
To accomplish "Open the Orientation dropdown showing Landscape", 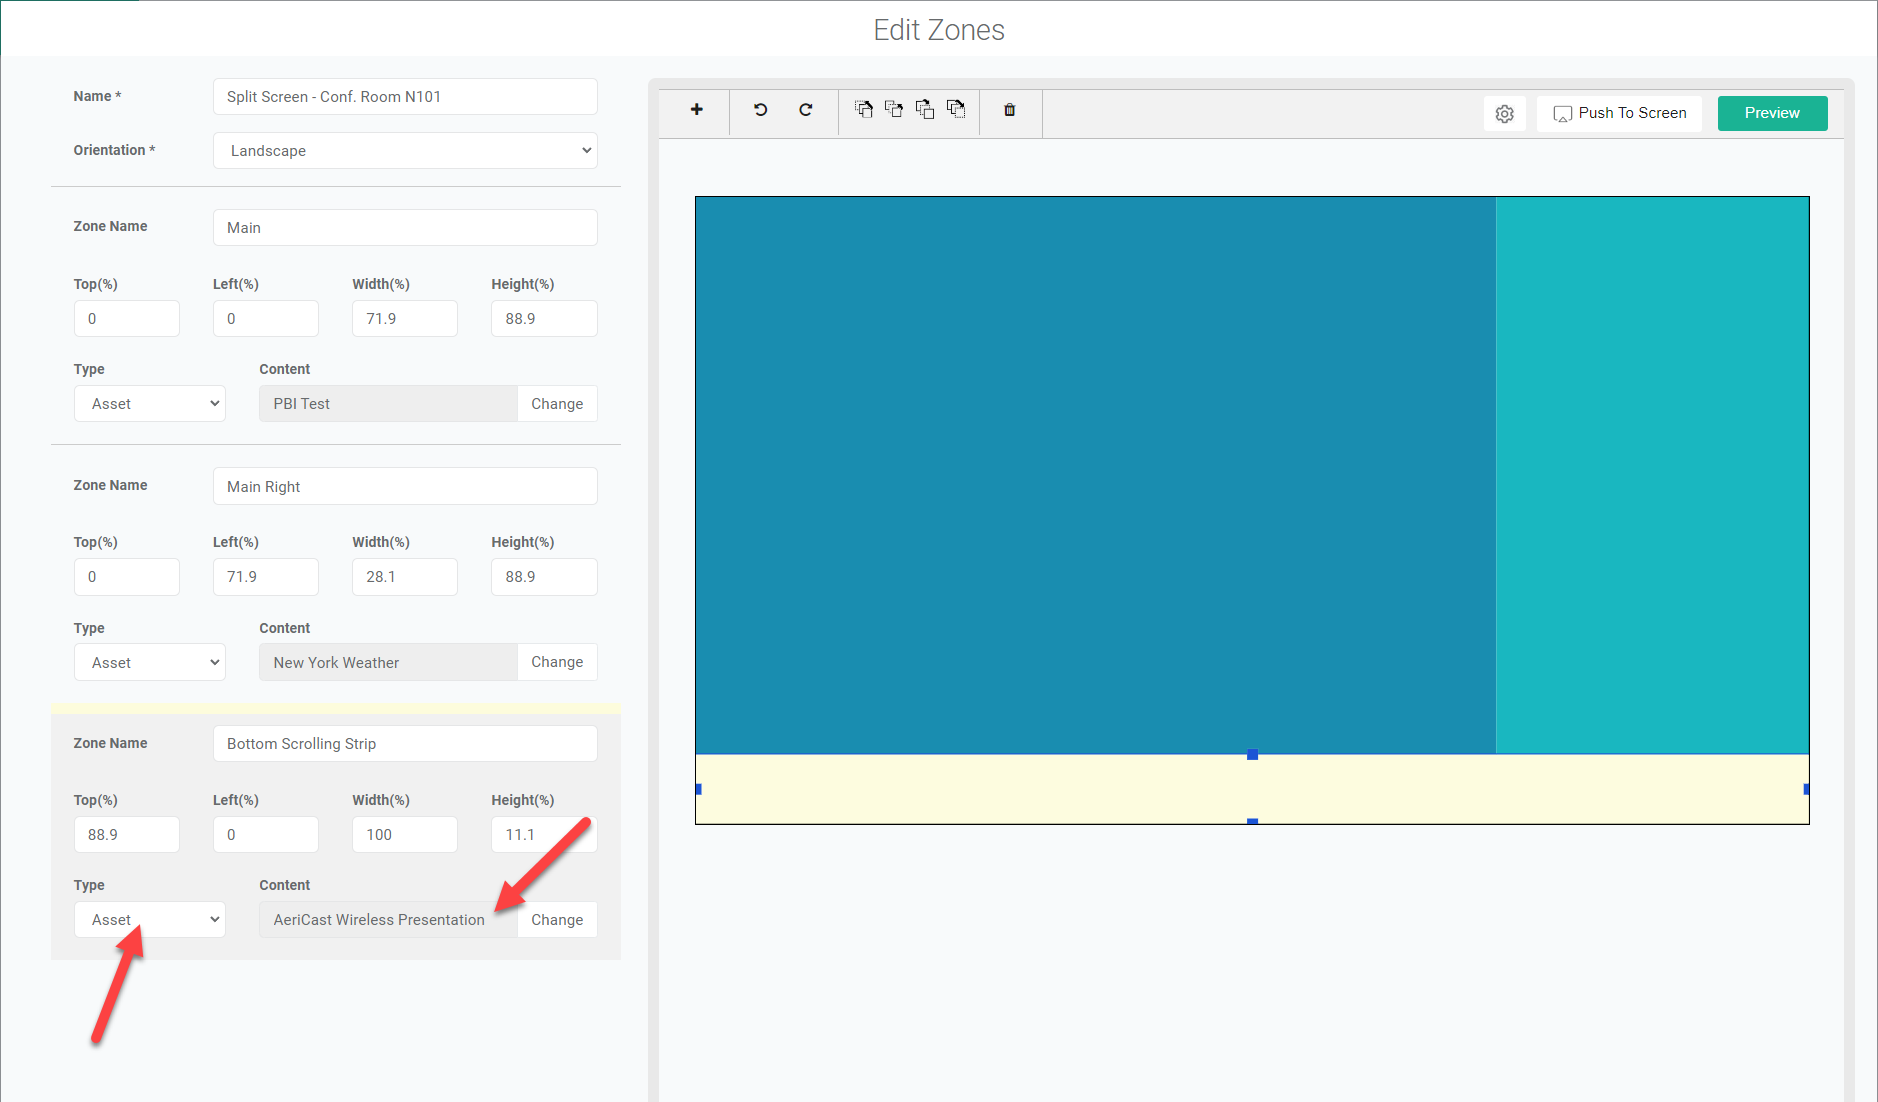I will tap(405, 151).
